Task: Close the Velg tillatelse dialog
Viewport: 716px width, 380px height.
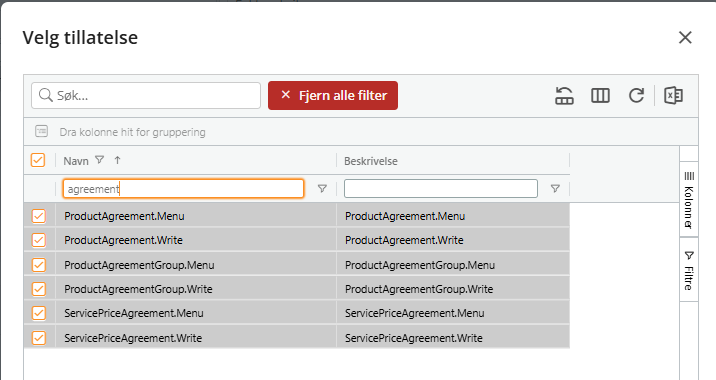Action: [x=685, y=37]
